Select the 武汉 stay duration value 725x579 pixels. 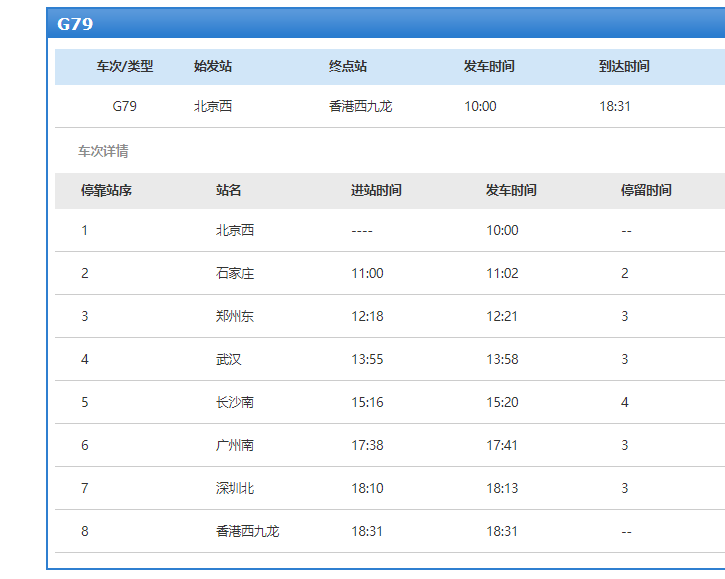click(625, 359)
